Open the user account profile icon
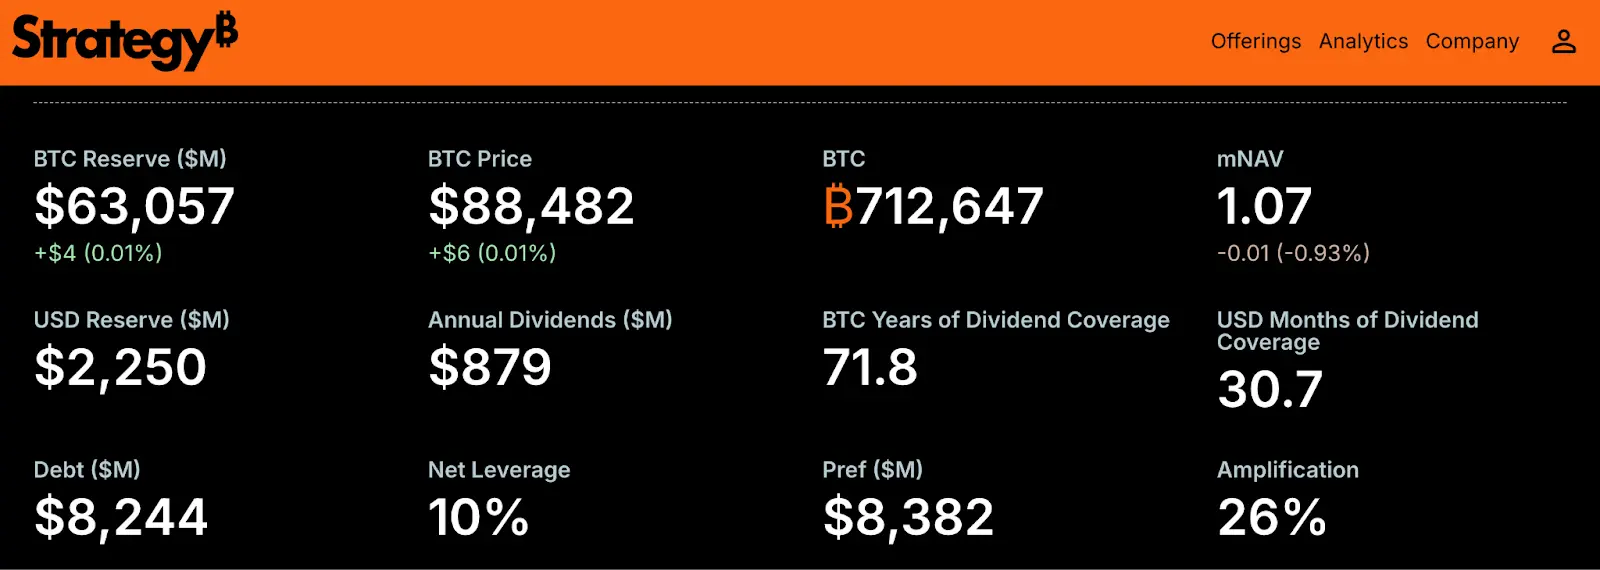The width and height of the screenshot is (1600, 570). tap(1563, 41)
